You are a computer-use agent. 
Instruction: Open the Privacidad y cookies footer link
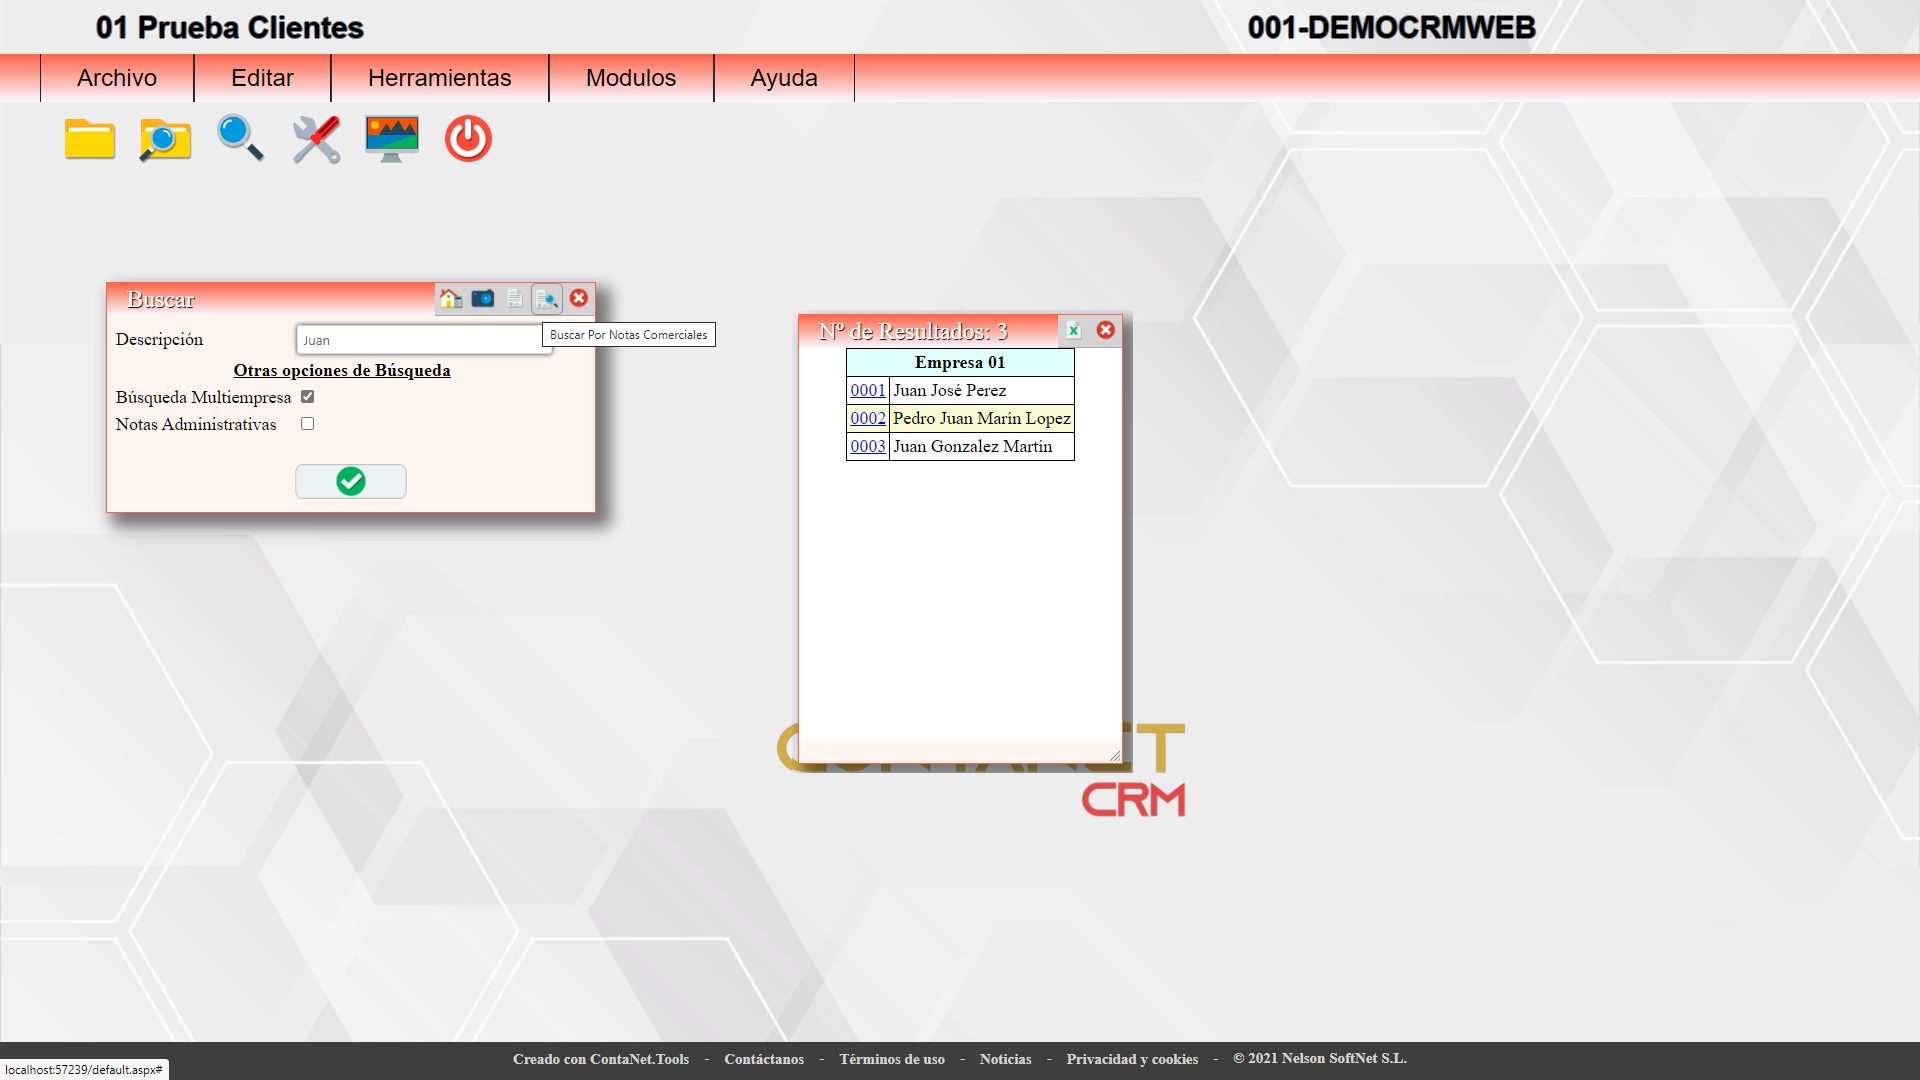(x=1132, y=1059)
